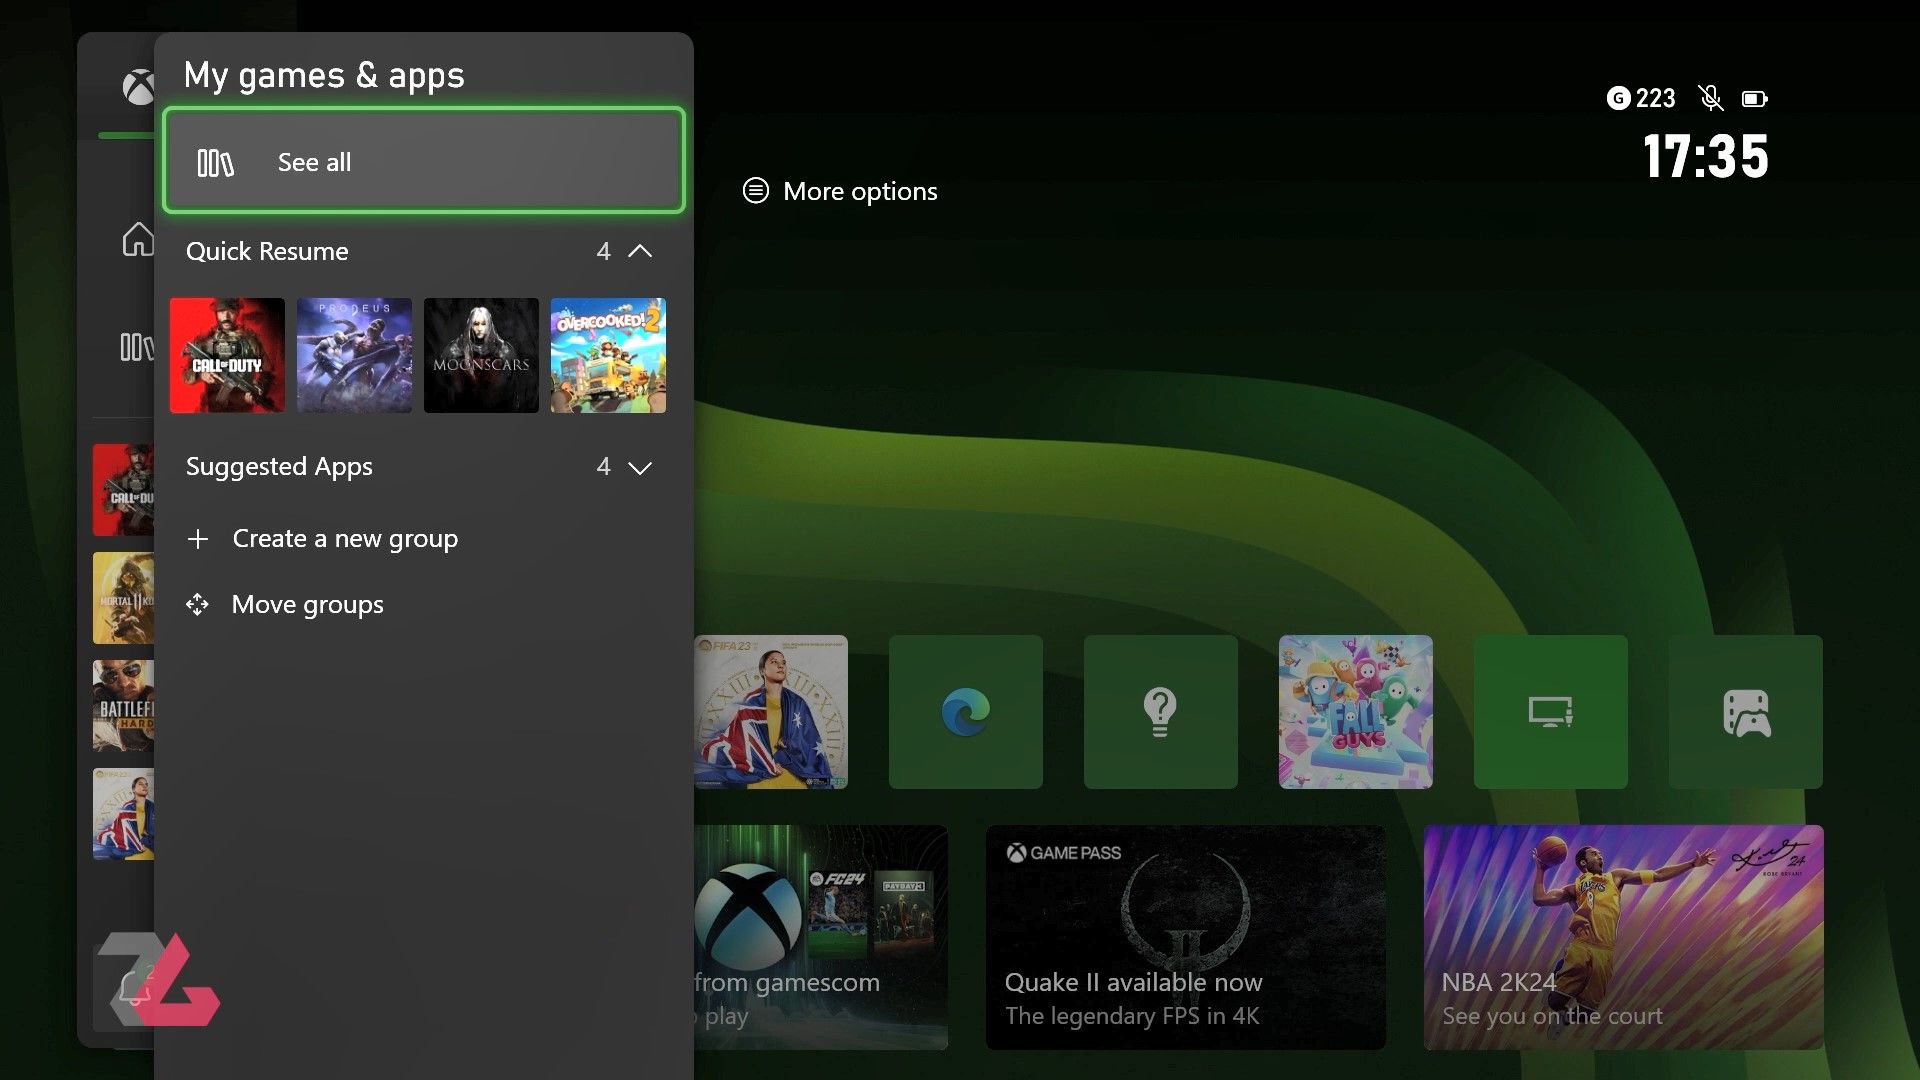Open notifications bell icon
The height and width of the screenshot is (1080, 1920).
(134, 989)
